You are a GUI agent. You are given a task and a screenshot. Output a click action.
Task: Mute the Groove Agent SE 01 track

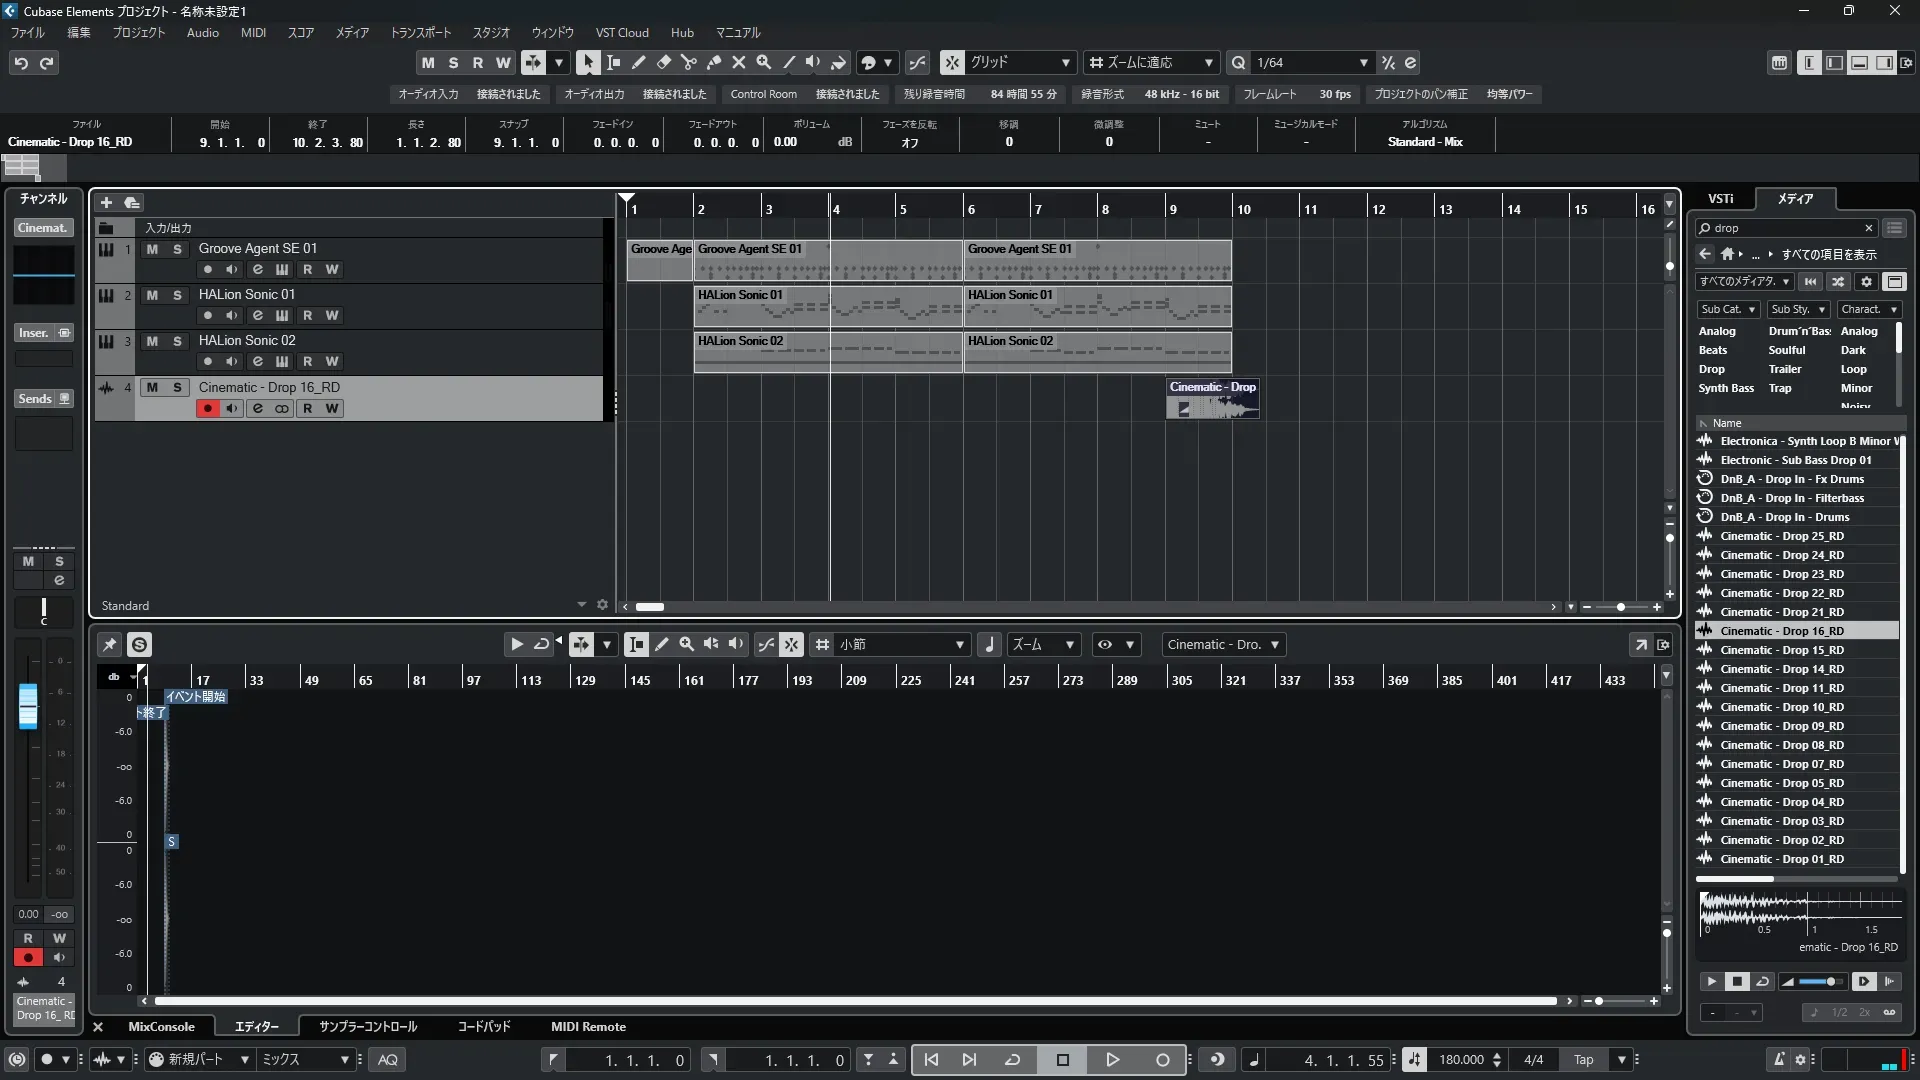point(152,249)
